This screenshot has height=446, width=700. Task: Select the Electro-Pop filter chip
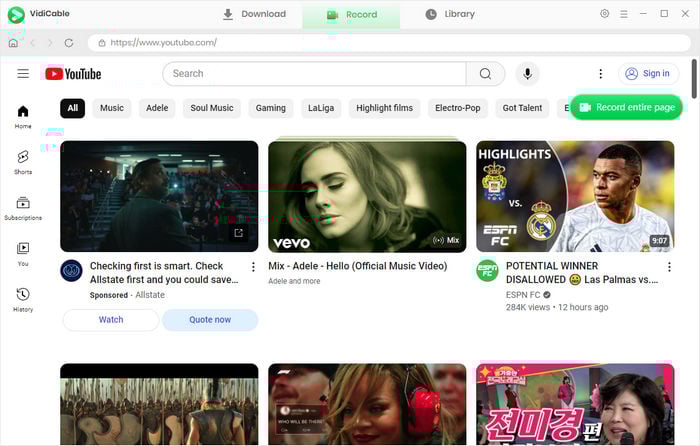click(x=458, y=108)
